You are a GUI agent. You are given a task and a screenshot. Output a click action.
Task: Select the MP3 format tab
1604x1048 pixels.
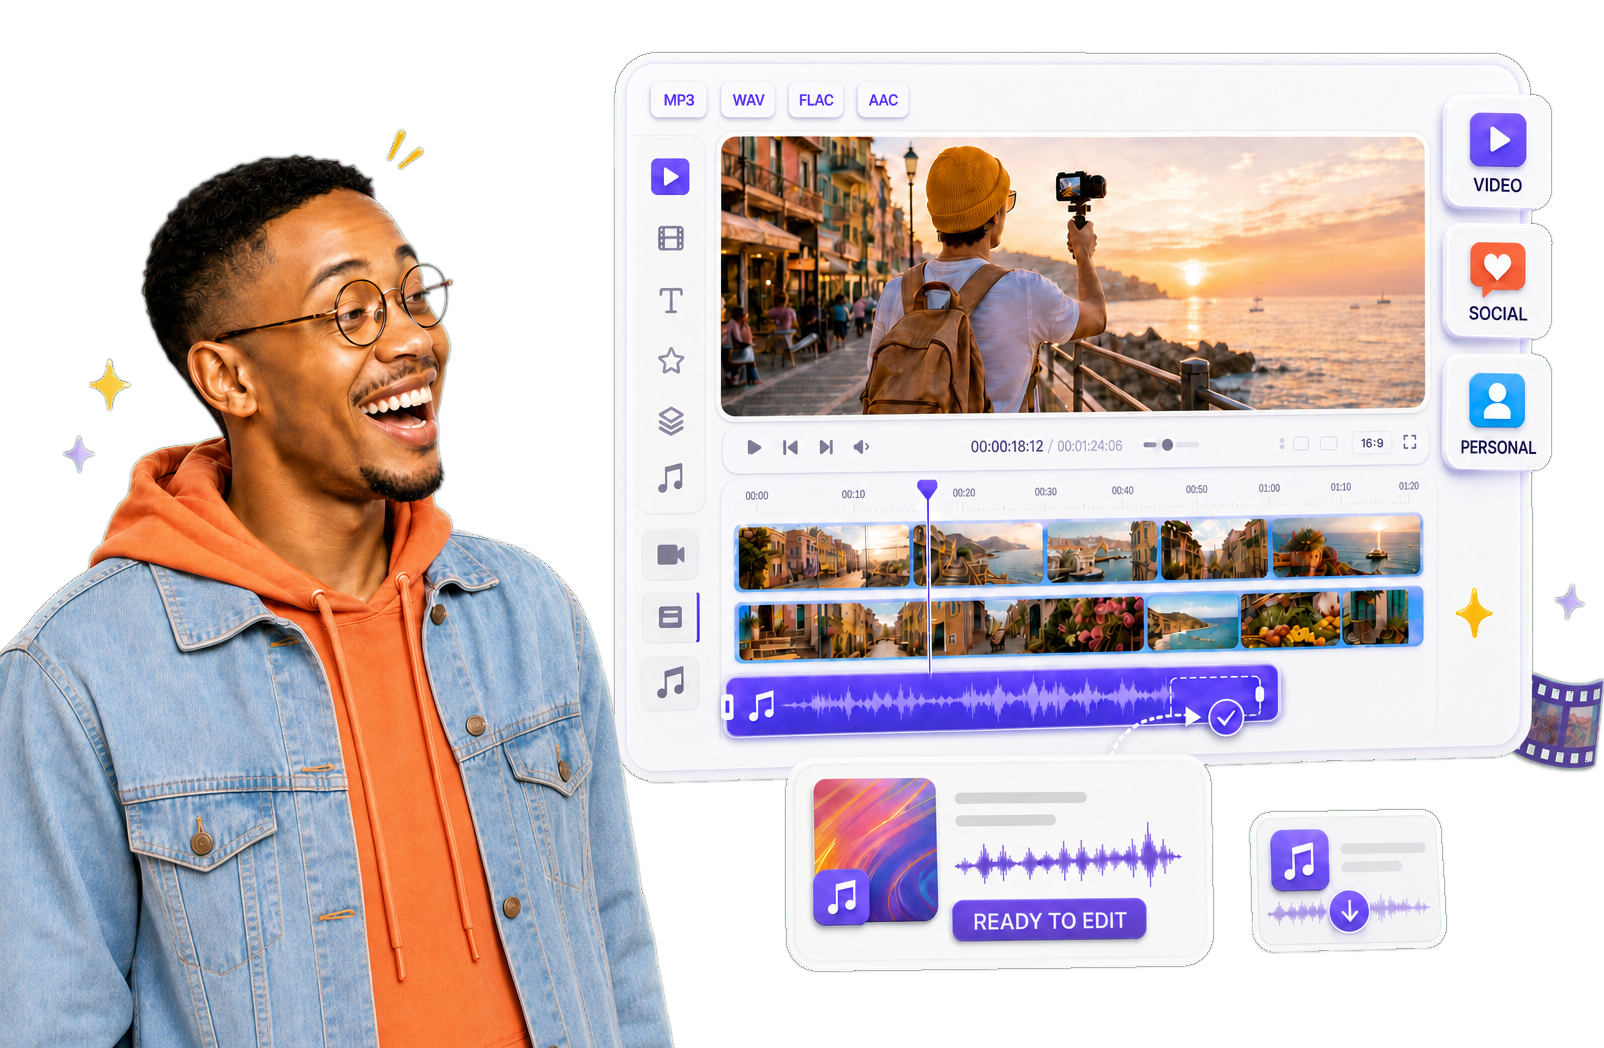click(x=678, y=100)
